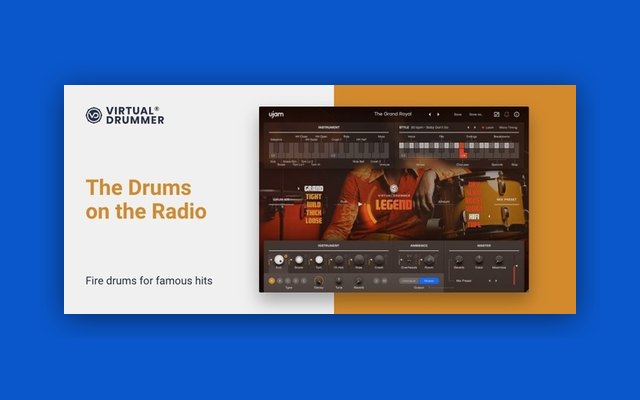Click the Decay knob in instrument settings
640x400 pixels.
pos(319,280)
